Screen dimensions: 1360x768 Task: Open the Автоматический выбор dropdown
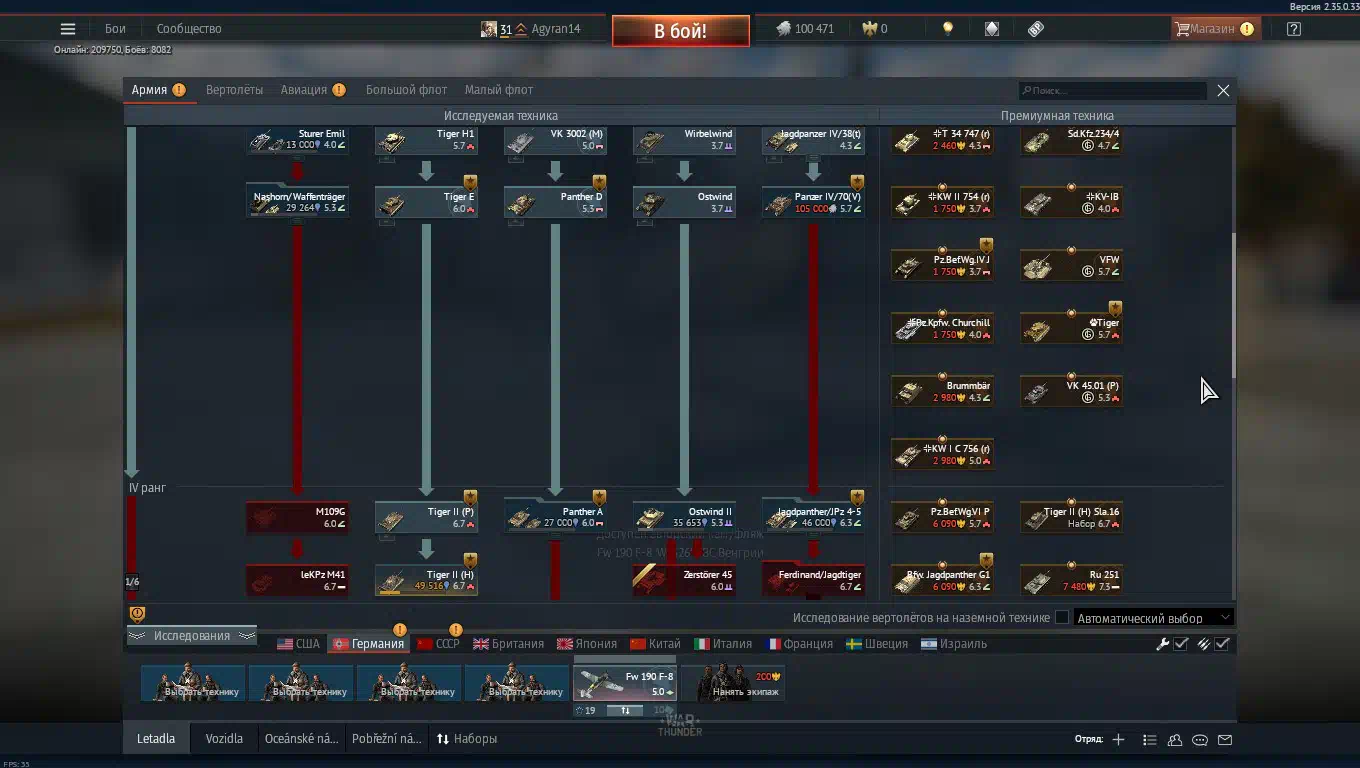1152,618
